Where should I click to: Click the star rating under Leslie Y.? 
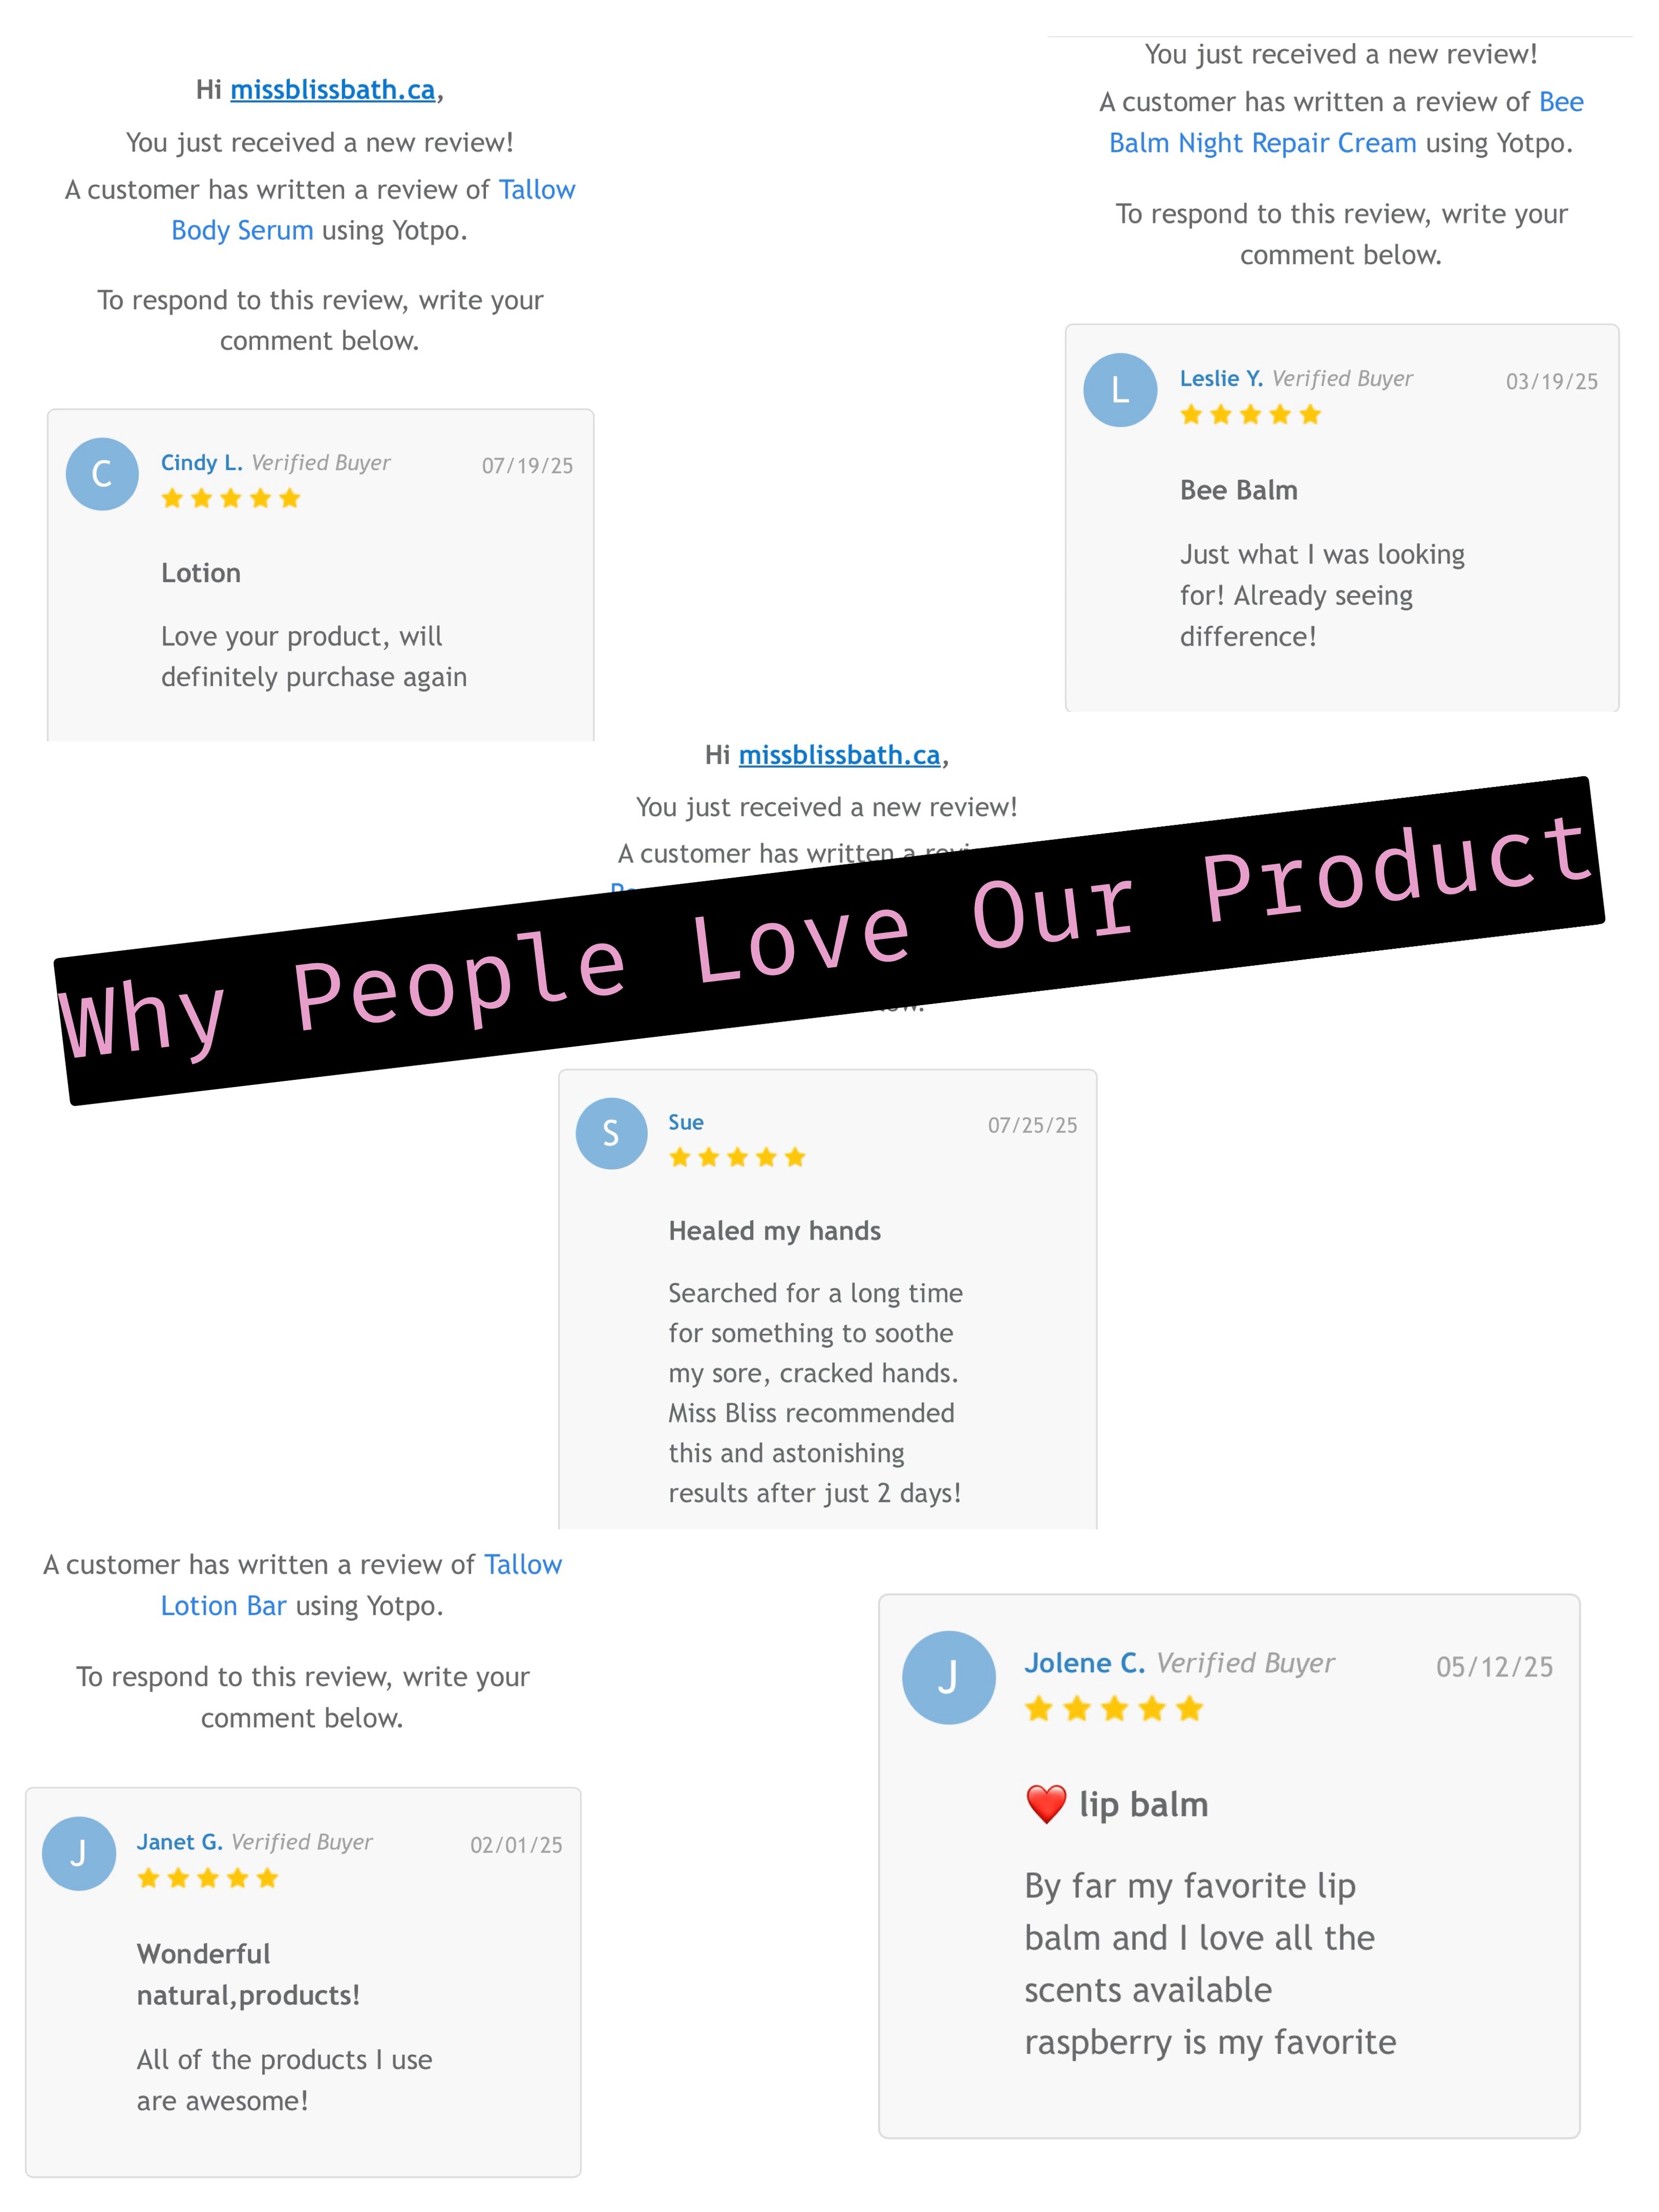(1250, 414)
